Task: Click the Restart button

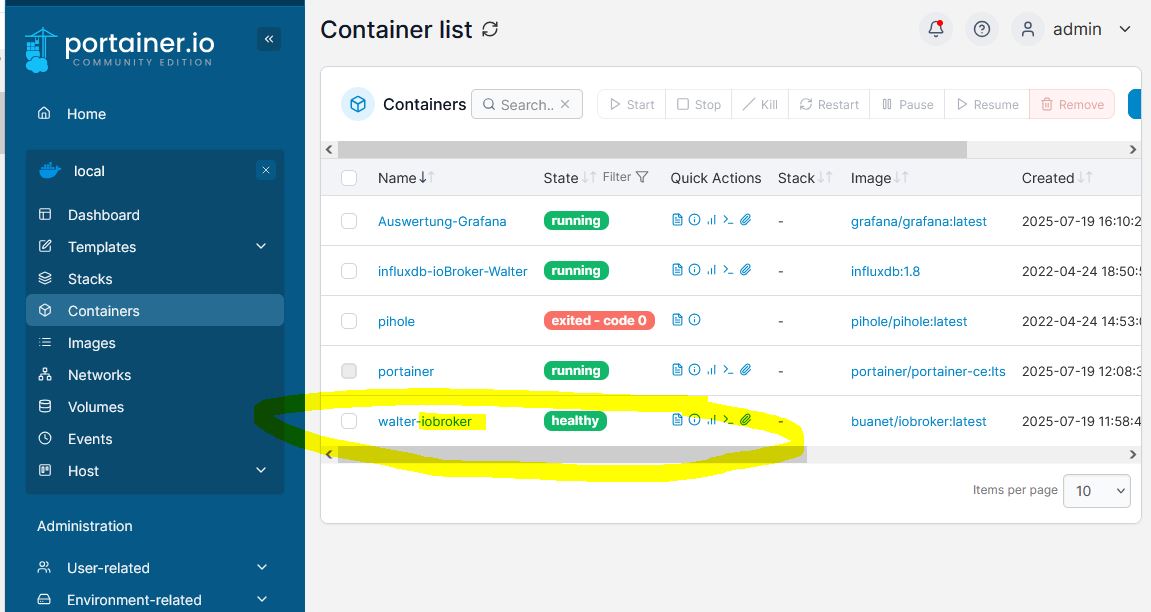Action: (x=829, y=104)
